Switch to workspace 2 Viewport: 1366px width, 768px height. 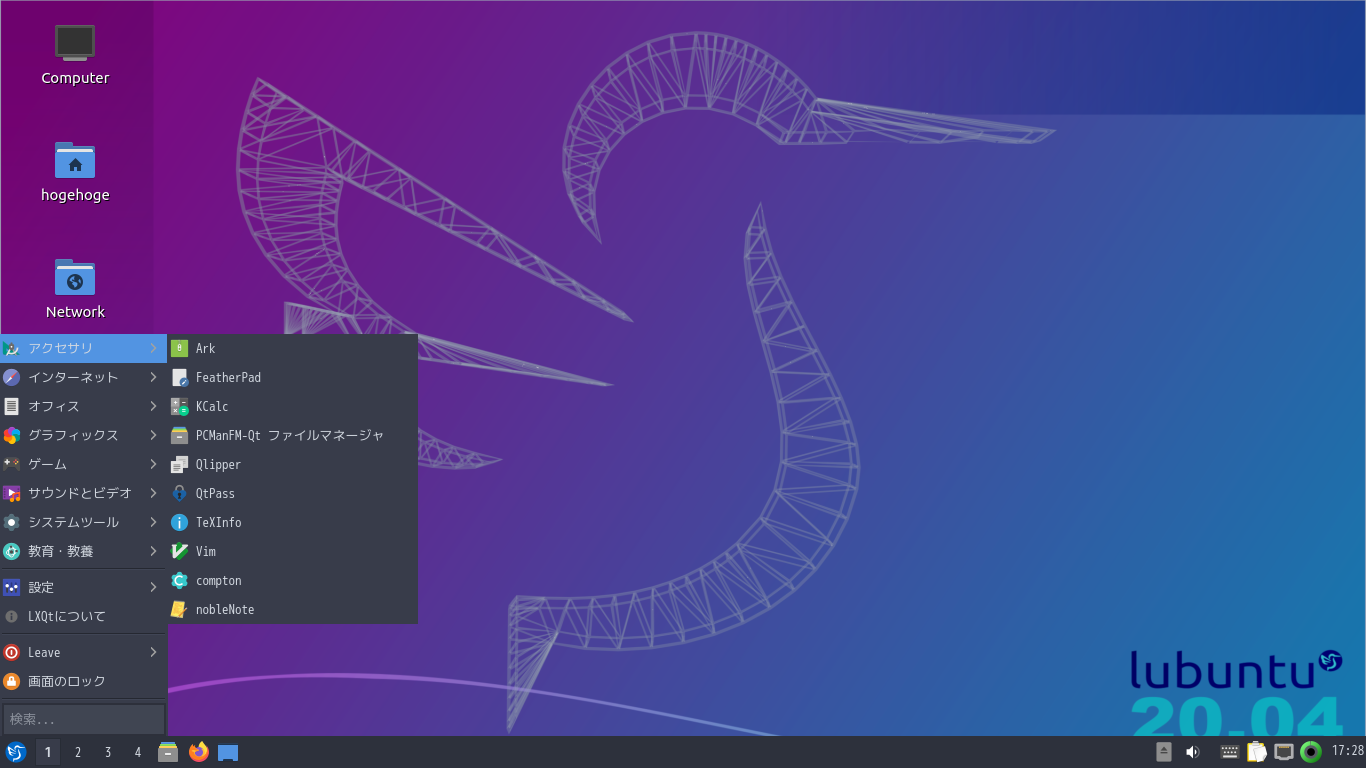78,752
